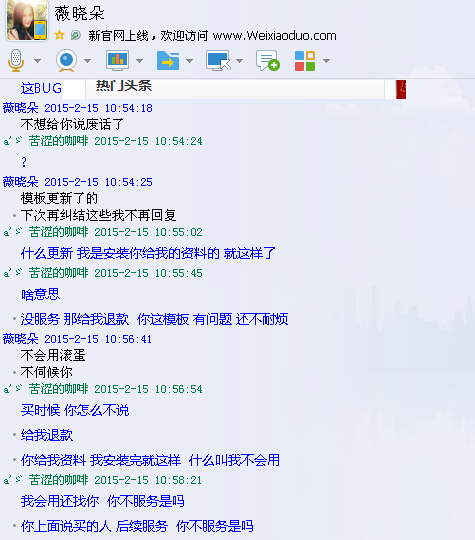Expand the voice call dropdown arrow
Screen dimensions: 475x540
(x=38, y=61)
